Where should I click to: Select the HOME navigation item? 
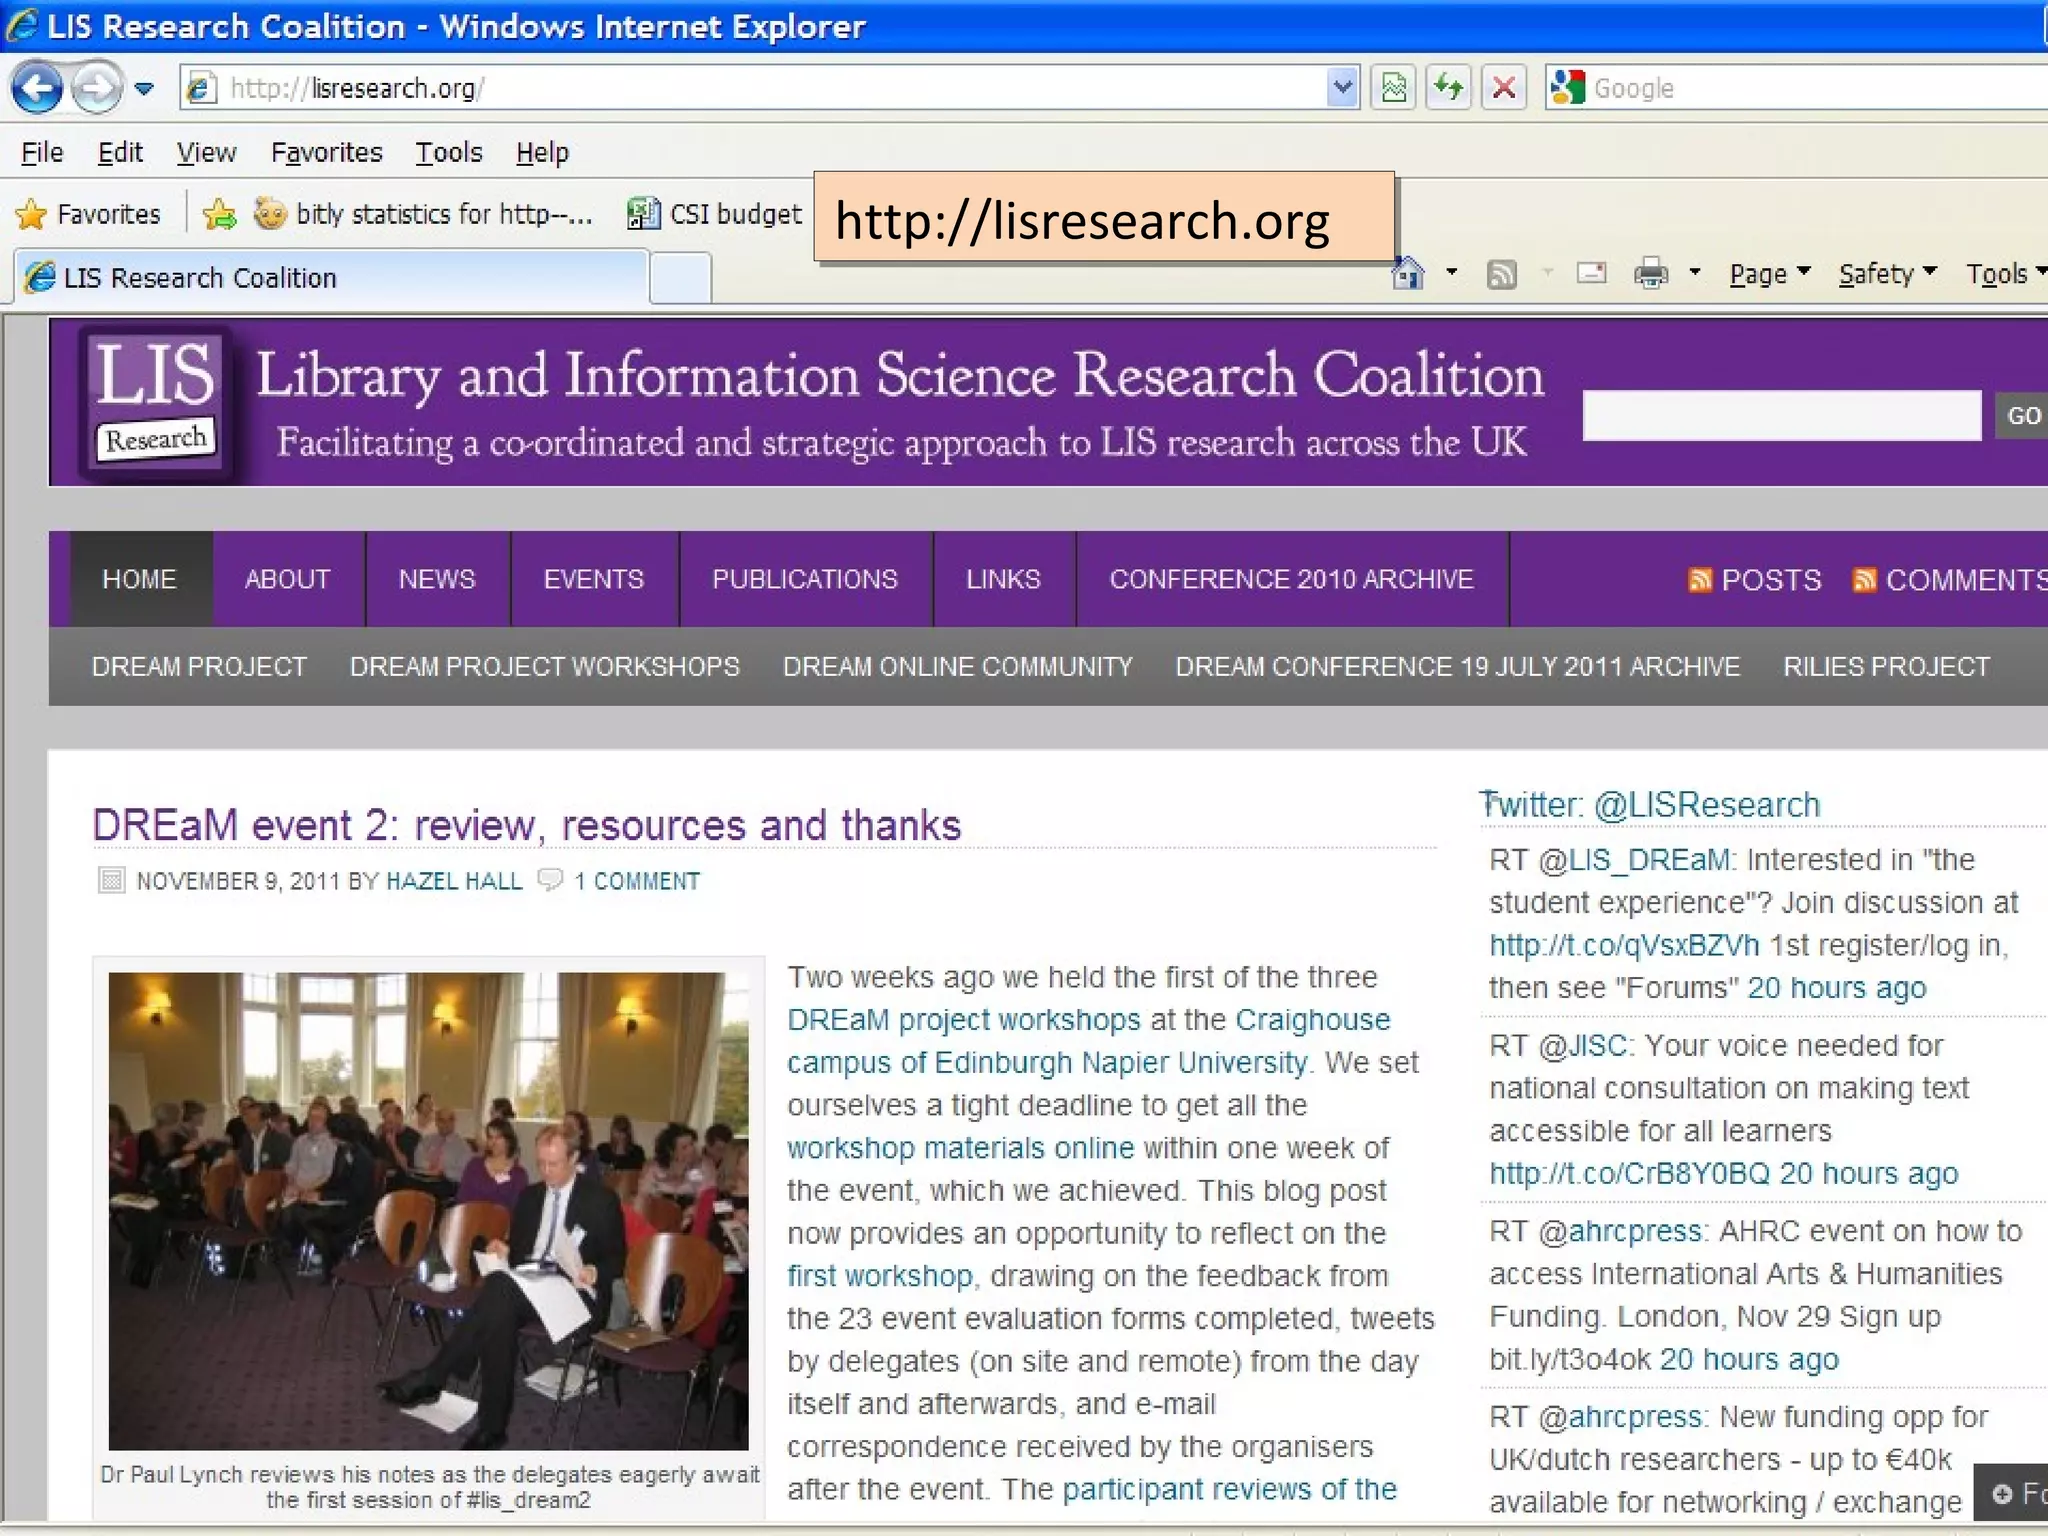pos(139,579)
